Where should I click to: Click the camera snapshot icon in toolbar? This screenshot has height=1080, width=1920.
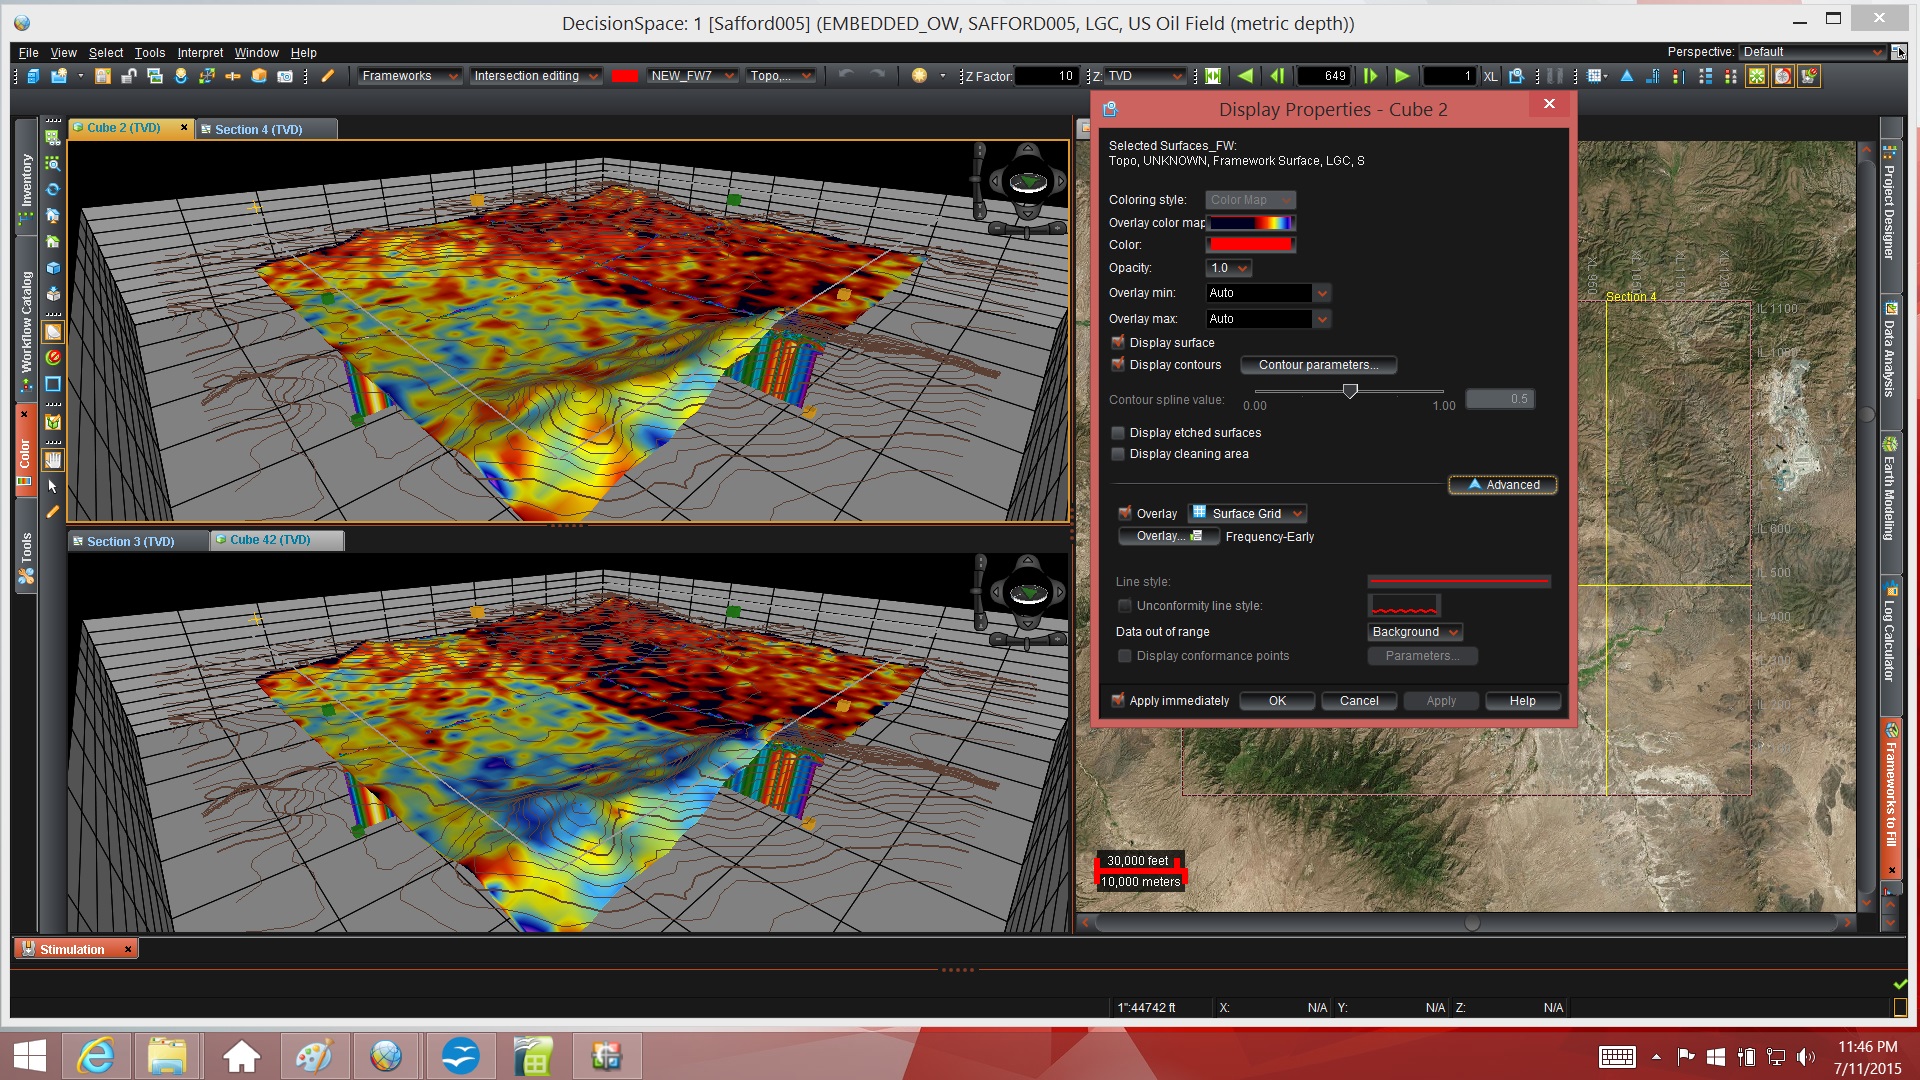(x=285, y=76)
